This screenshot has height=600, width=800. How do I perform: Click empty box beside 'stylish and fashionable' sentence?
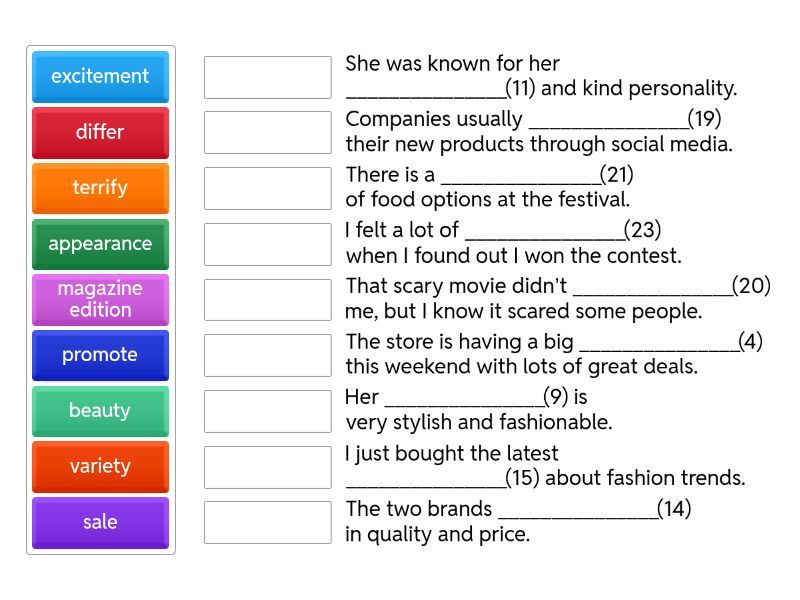tap(267, 411)
